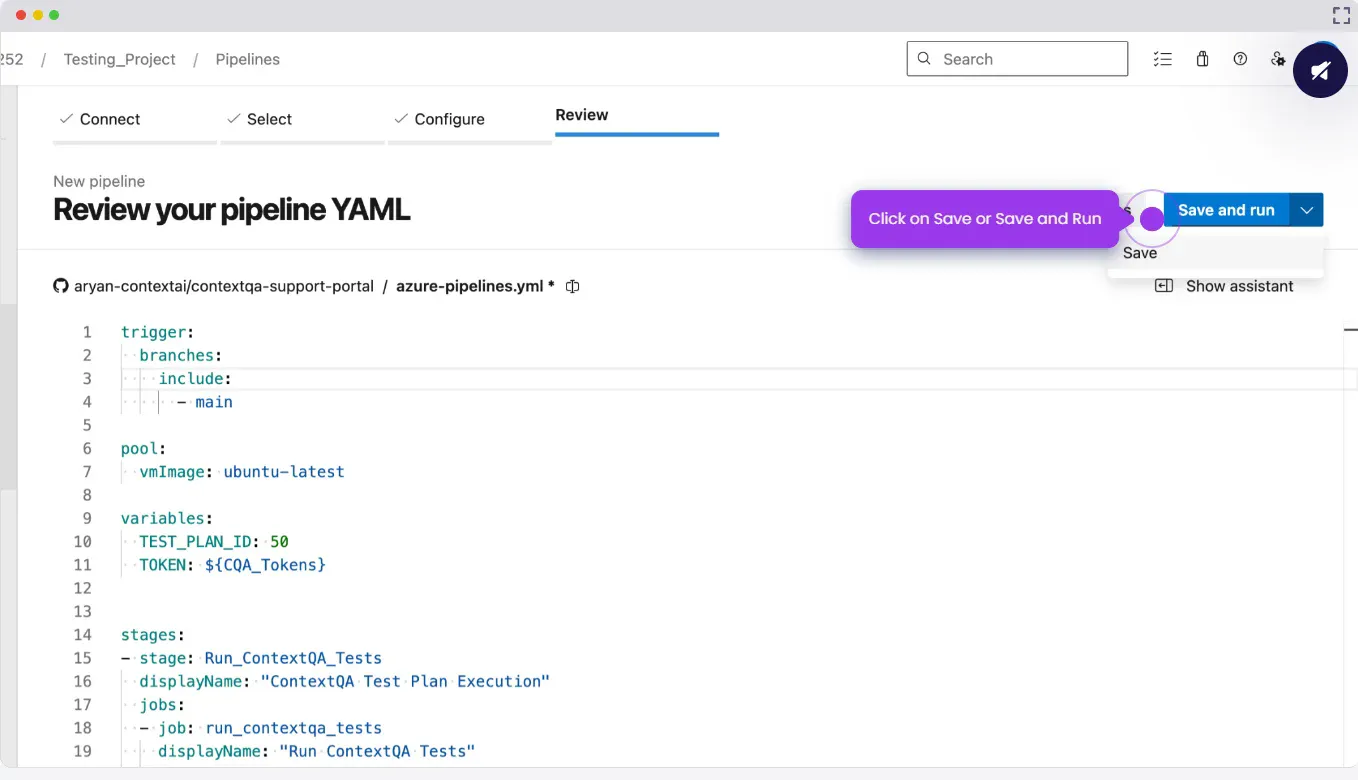Return to the Configure step tab
This screenshot has width=1358, height=780.
click(449, 119)
